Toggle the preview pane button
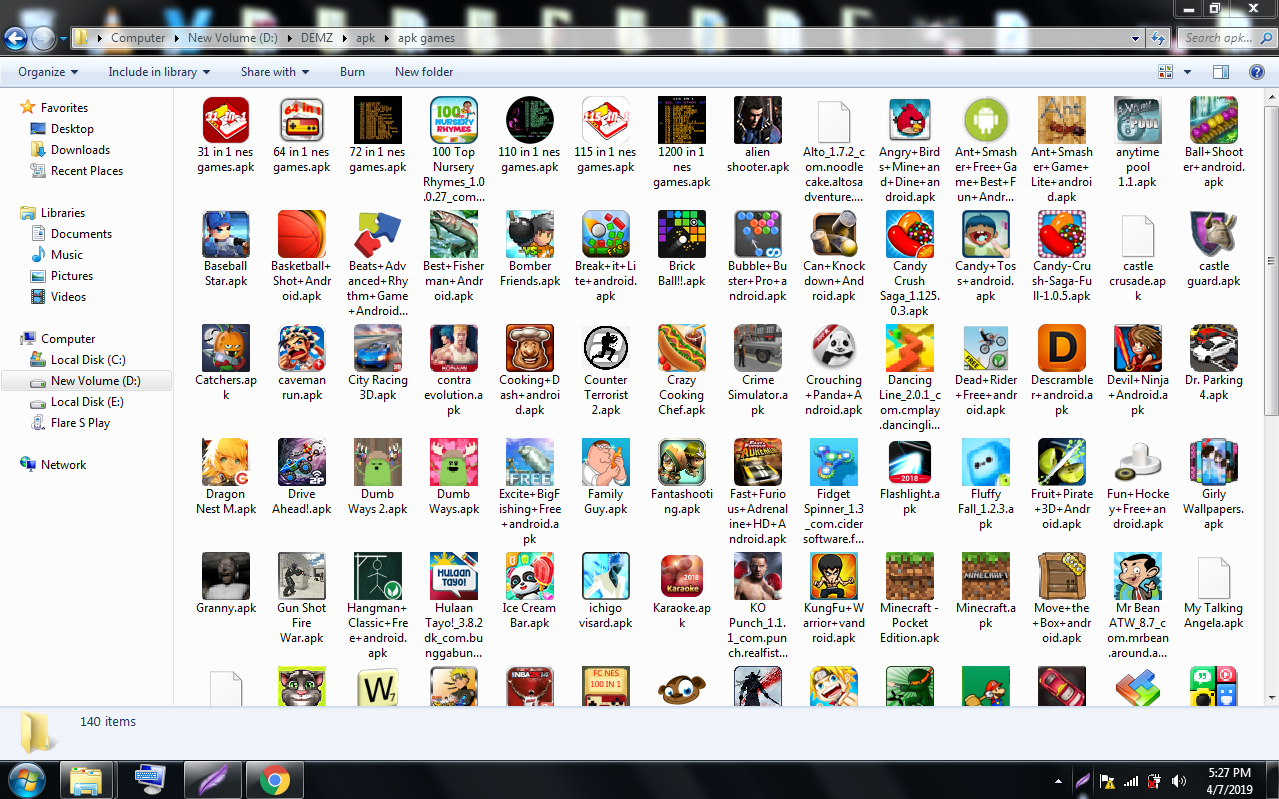This screenshot has height=799, width=1279. 1220,72
